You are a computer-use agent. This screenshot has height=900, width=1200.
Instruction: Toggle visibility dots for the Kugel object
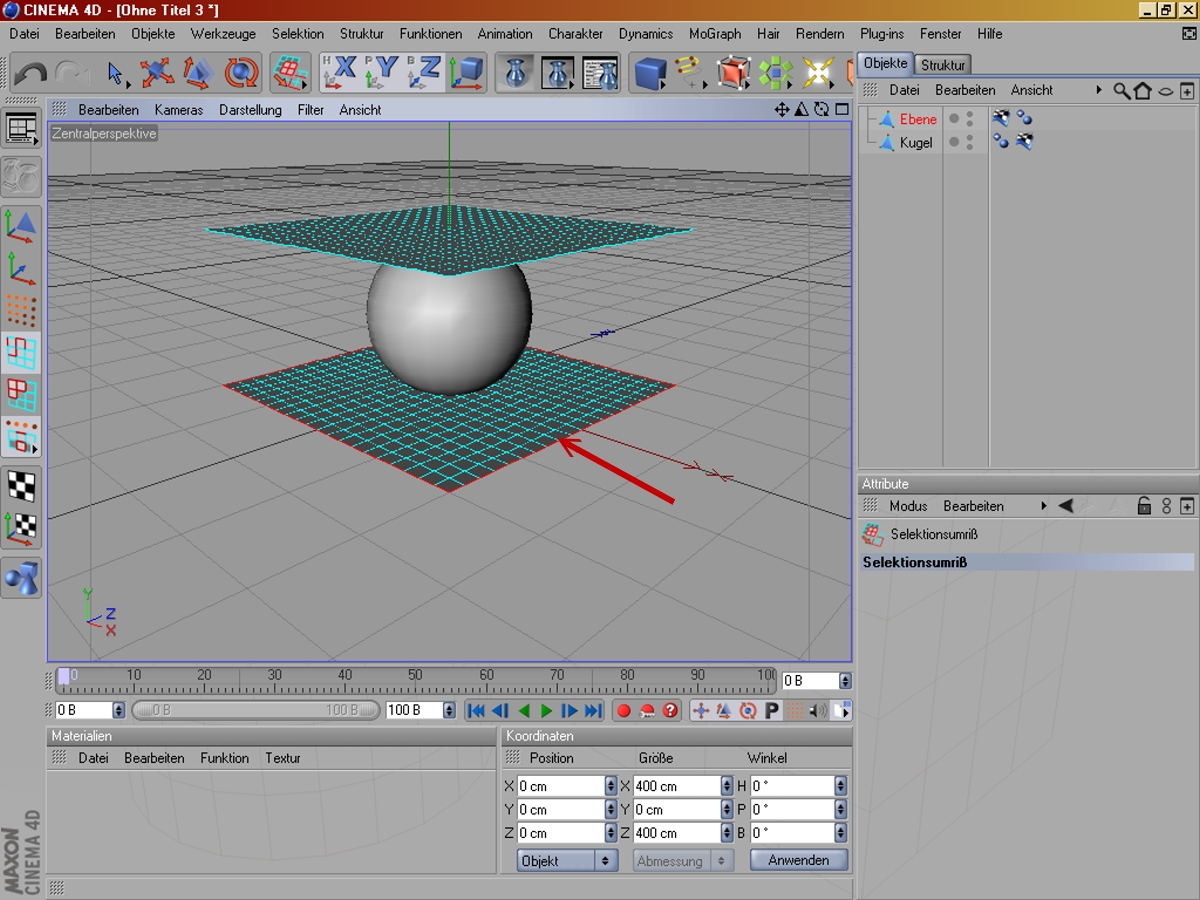969,143
